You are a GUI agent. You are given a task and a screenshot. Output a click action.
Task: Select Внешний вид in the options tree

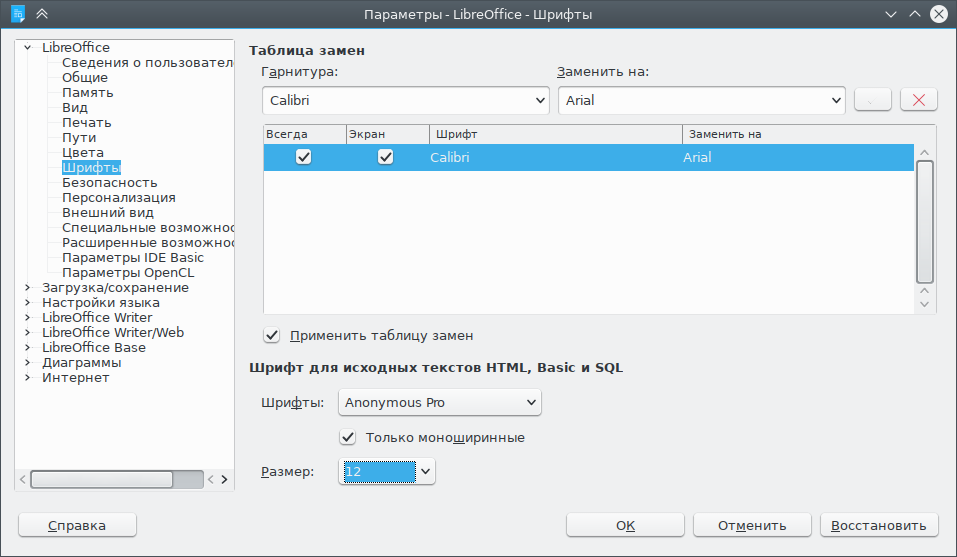[x=108, y=212]
